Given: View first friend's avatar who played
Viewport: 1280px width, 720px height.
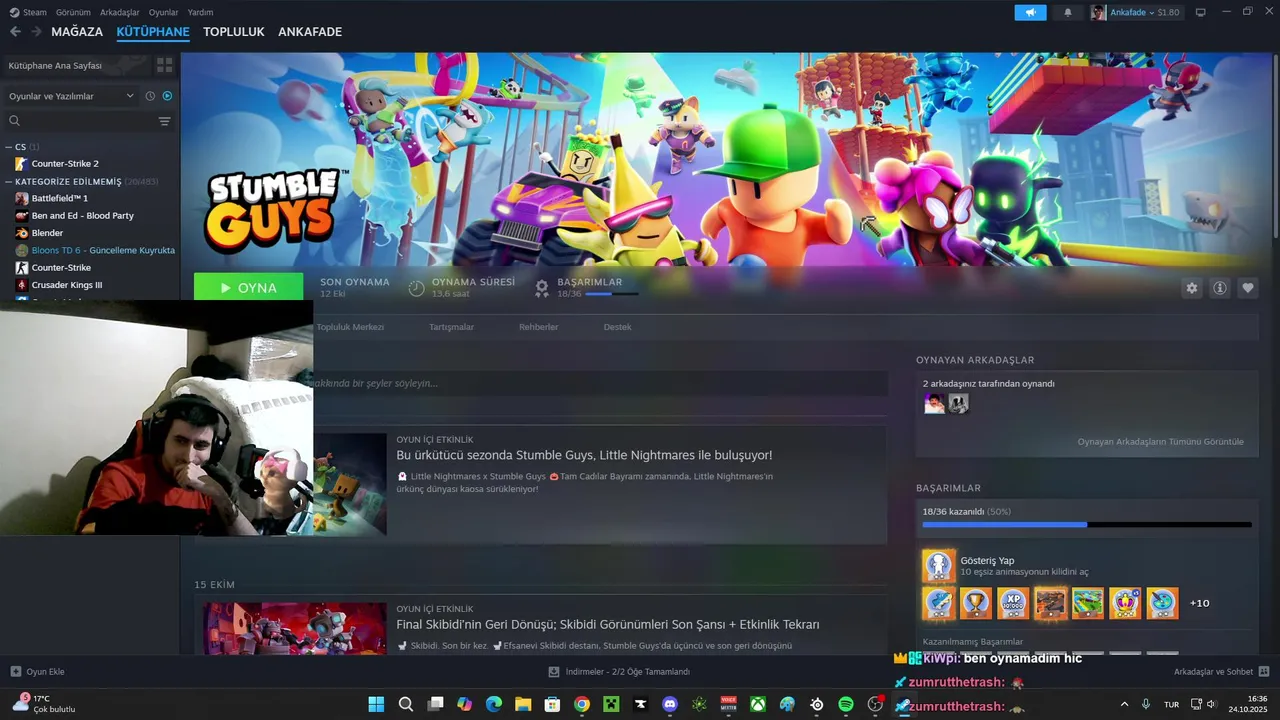Looking at the screenshot, I should tap(934, 404).
